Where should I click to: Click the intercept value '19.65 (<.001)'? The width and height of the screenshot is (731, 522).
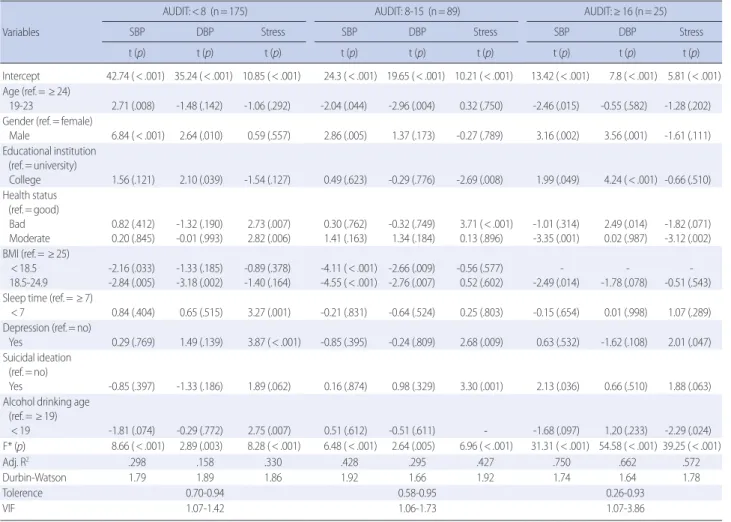point(416,76)
